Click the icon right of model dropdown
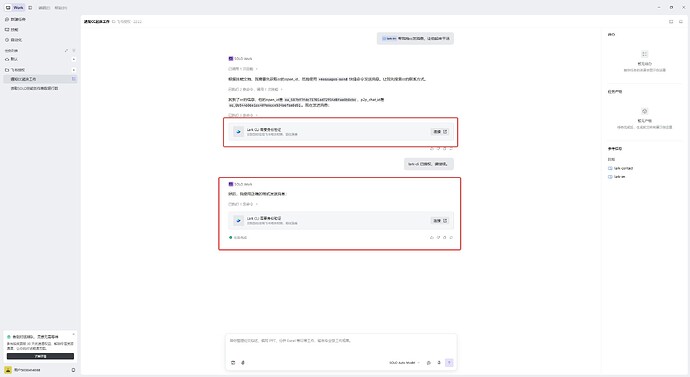Screen dimensions: 690x377 point(429,362)
